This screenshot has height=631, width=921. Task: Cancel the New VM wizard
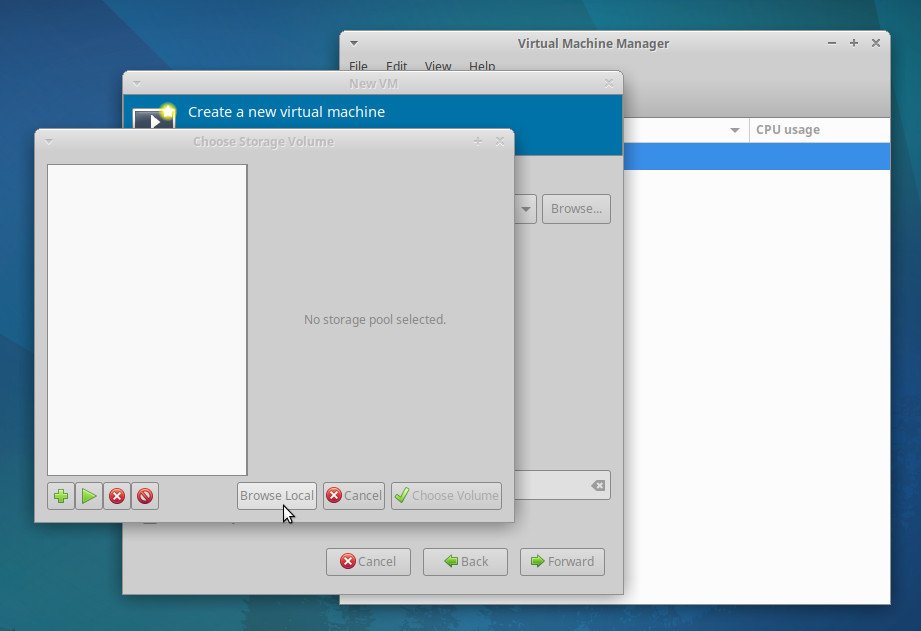click(x=368, y=562)
